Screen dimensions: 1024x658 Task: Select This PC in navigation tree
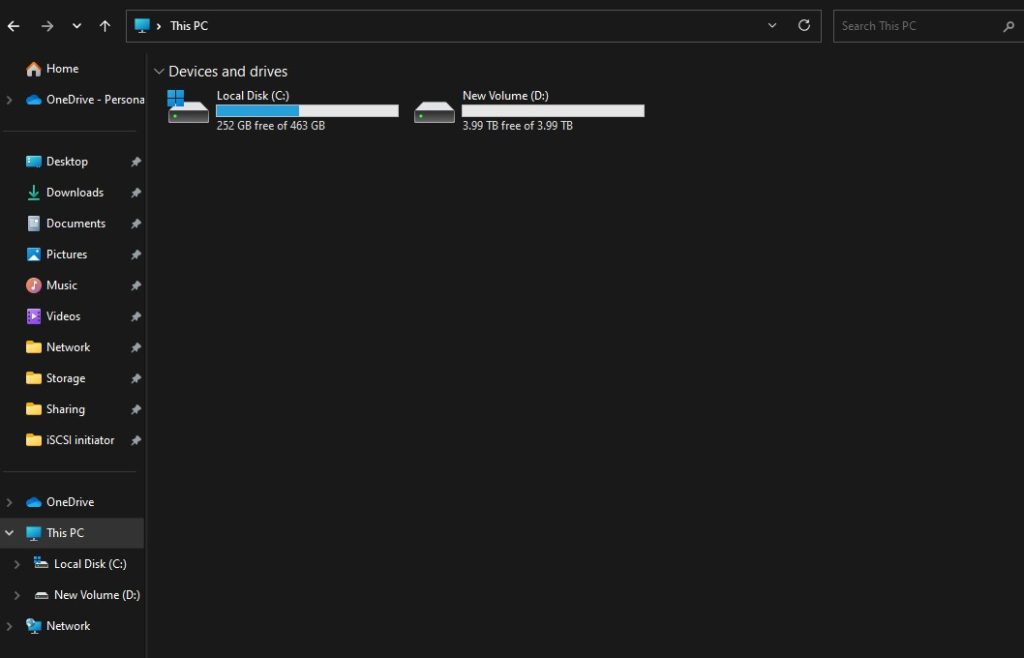[65, 533]
